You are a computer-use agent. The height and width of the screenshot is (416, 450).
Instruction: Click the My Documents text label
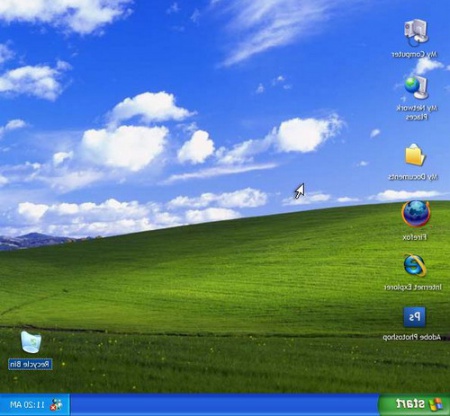[413, 177]
